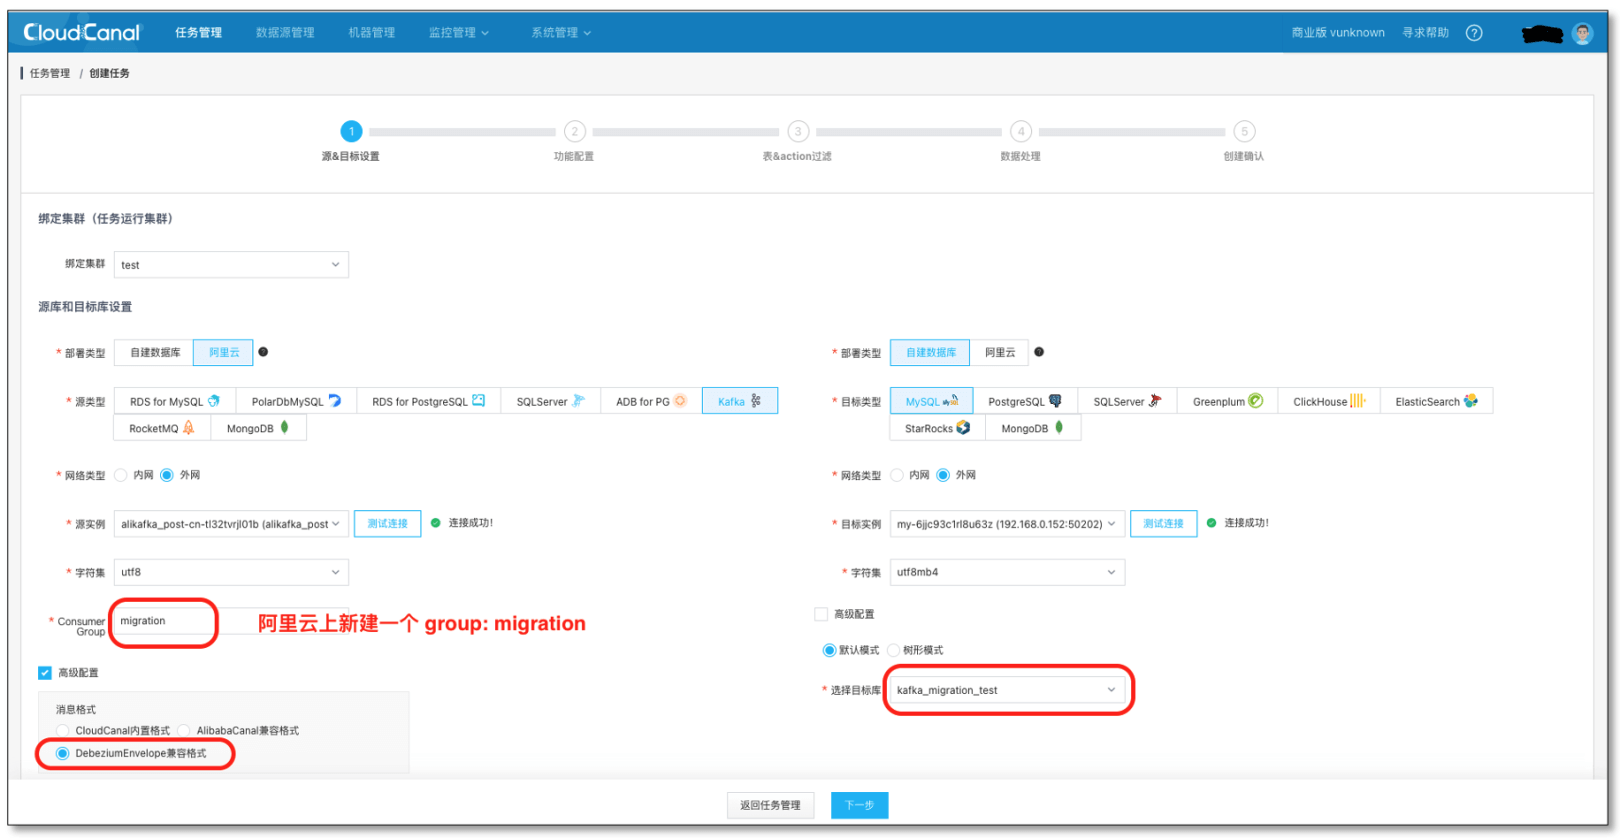
Task: Click step 5 创建确认 circle
Action: point(1244,131)
